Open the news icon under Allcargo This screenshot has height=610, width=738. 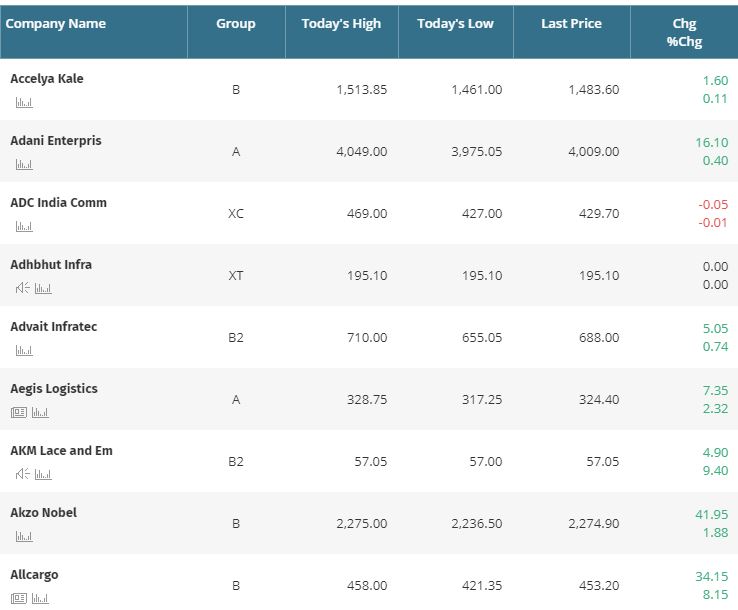(x=19, y=598)
